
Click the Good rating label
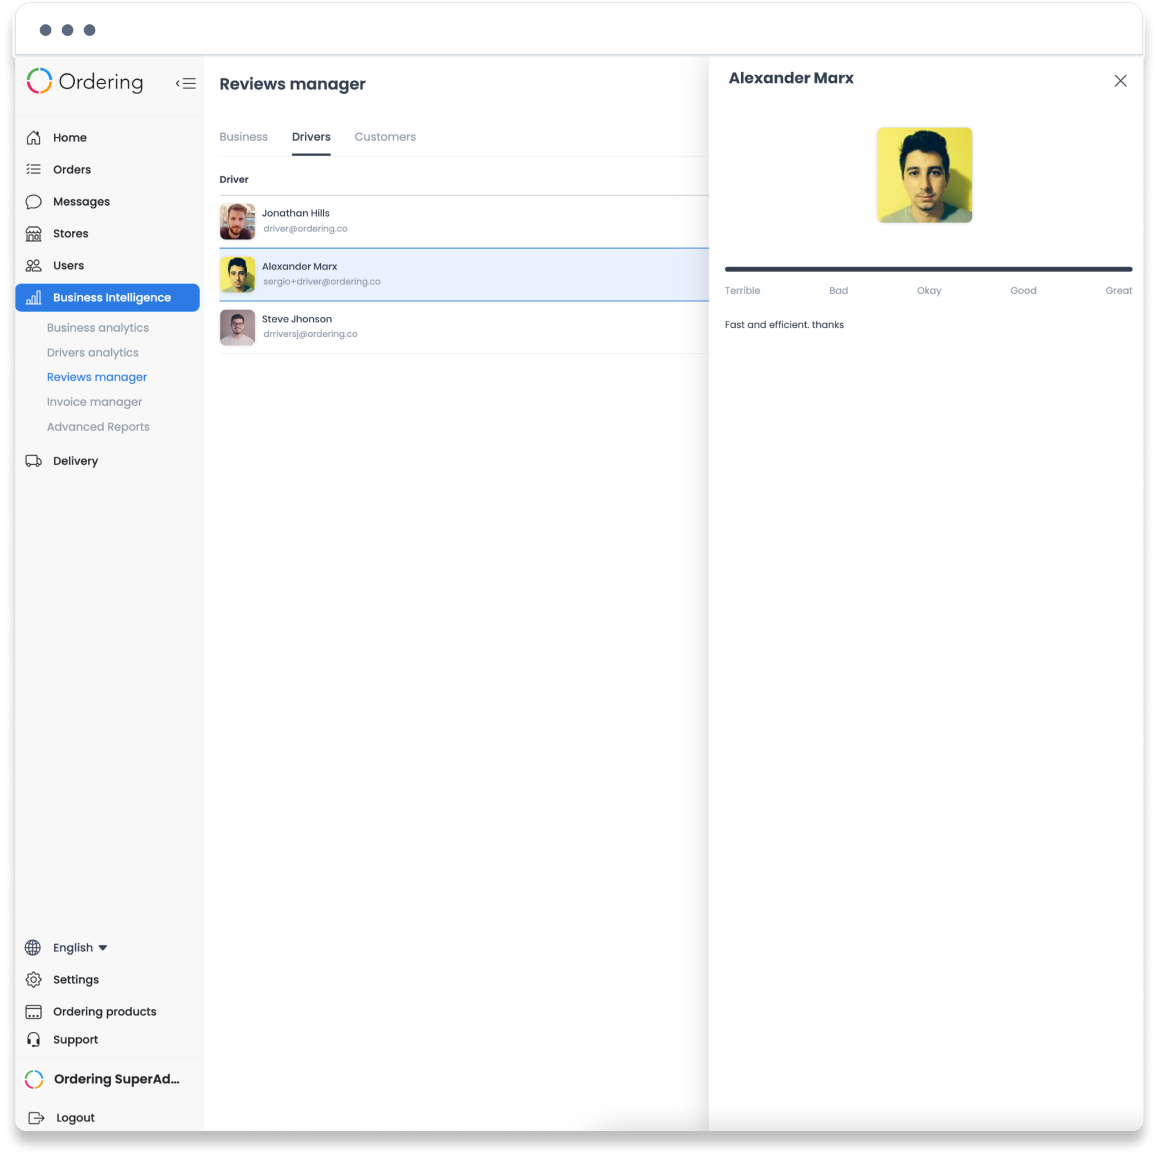(1024, 290)
